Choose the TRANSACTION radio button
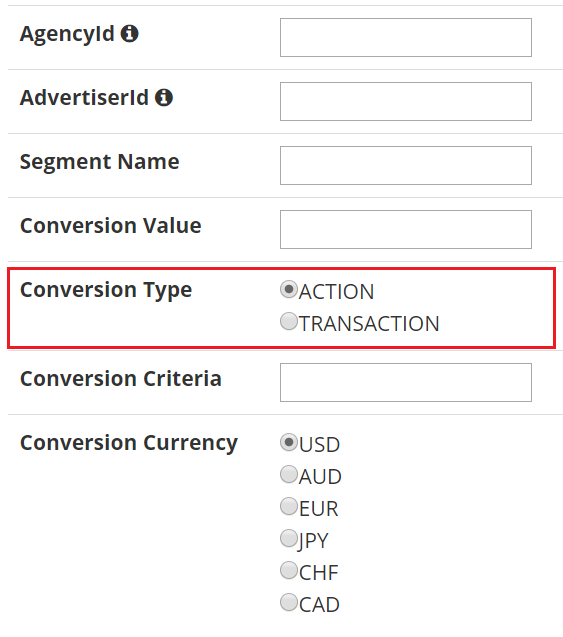 289,321
